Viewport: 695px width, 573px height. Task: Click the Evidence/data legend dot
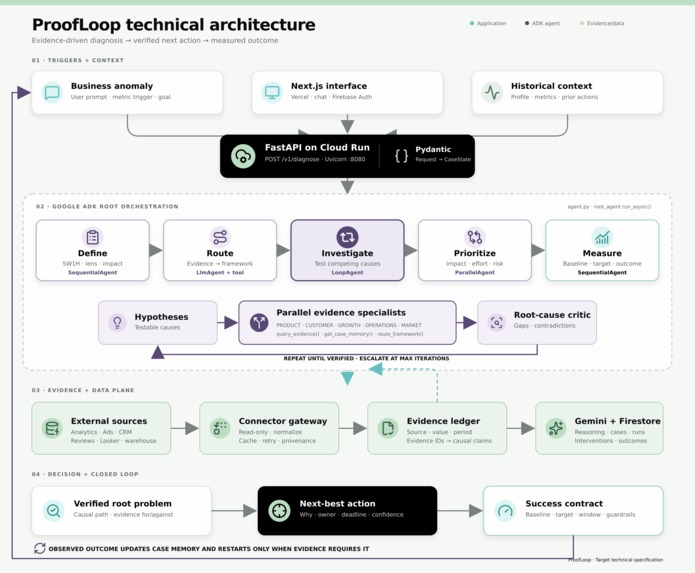point(582,23)
